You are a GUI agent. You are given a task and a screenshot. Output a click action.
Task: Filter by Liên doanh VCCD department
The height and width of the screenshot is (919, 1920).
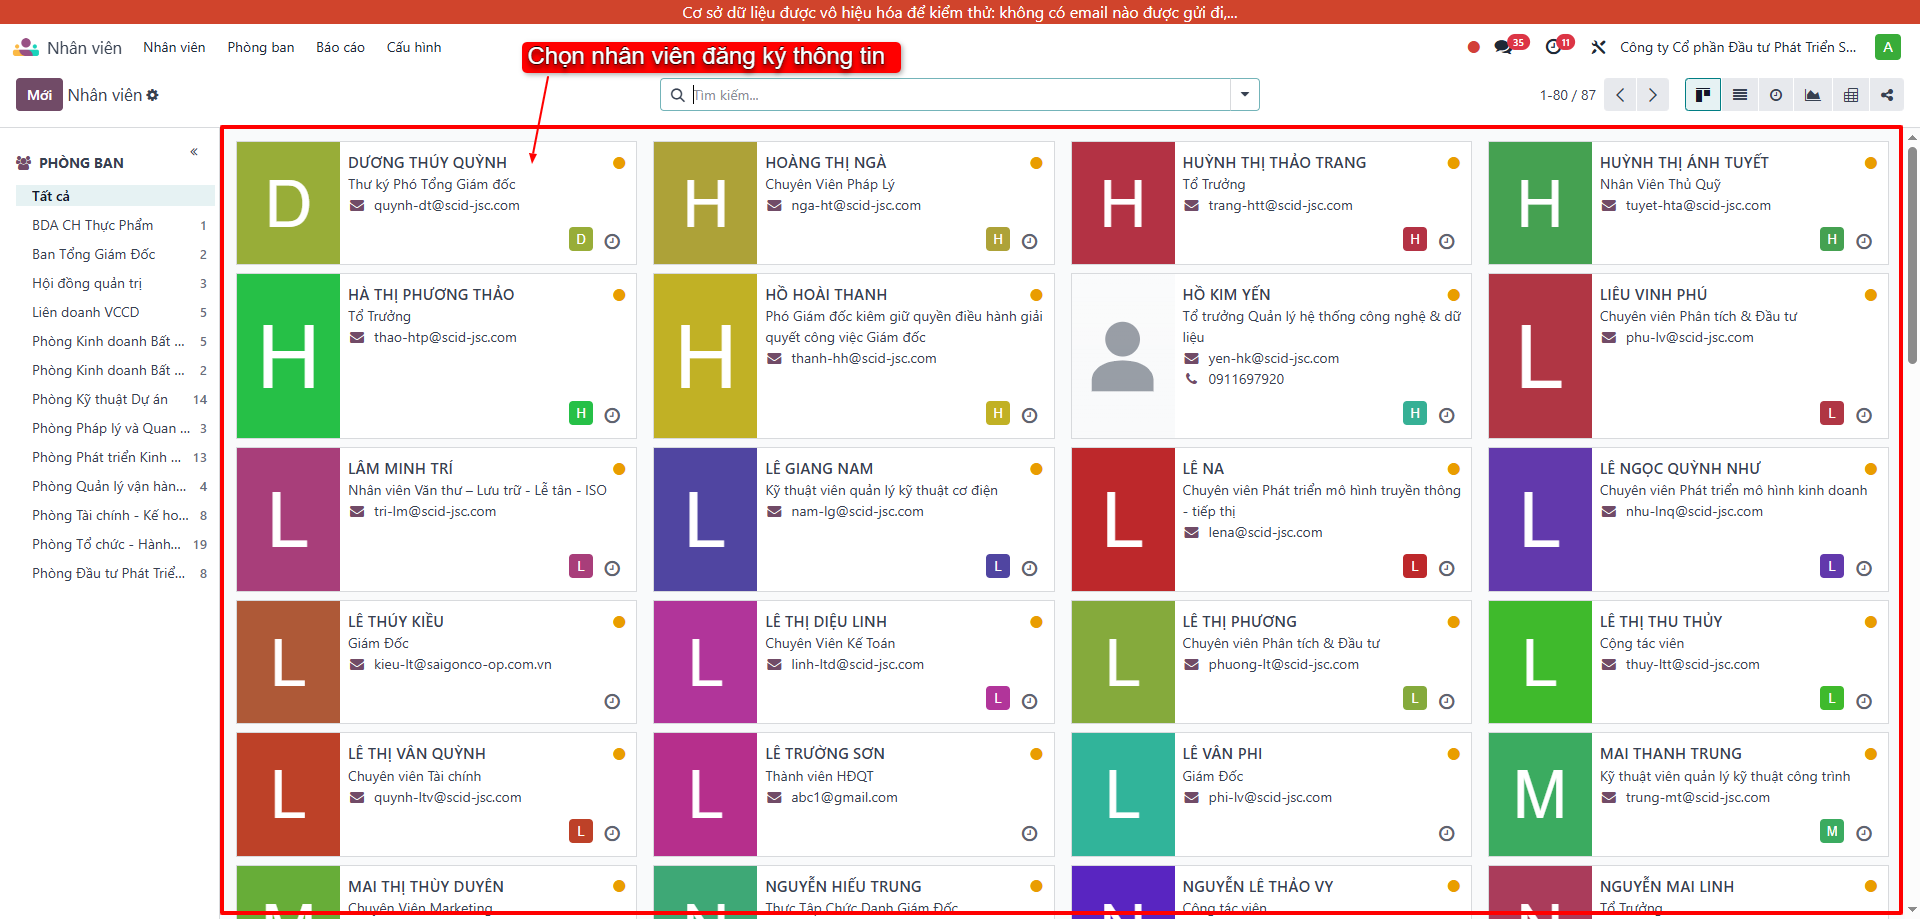(115, 312)
